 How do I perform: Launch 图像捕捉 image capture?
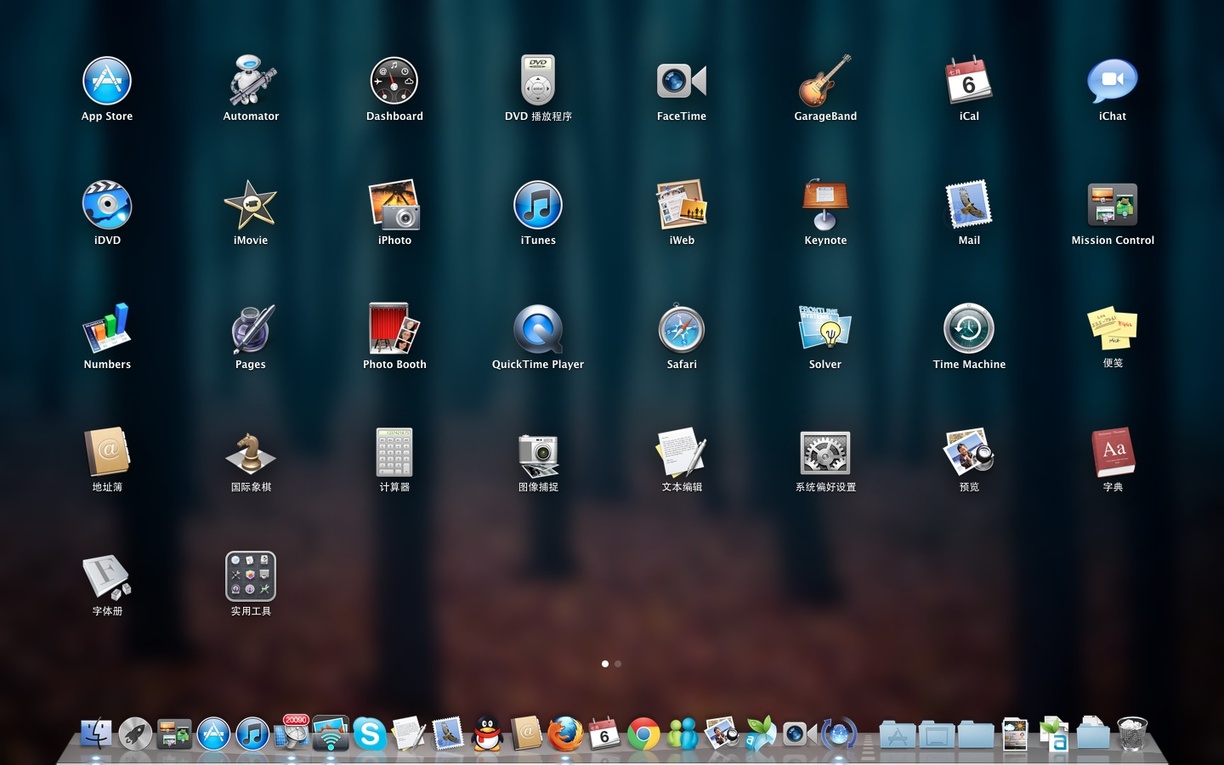(538, 453)
